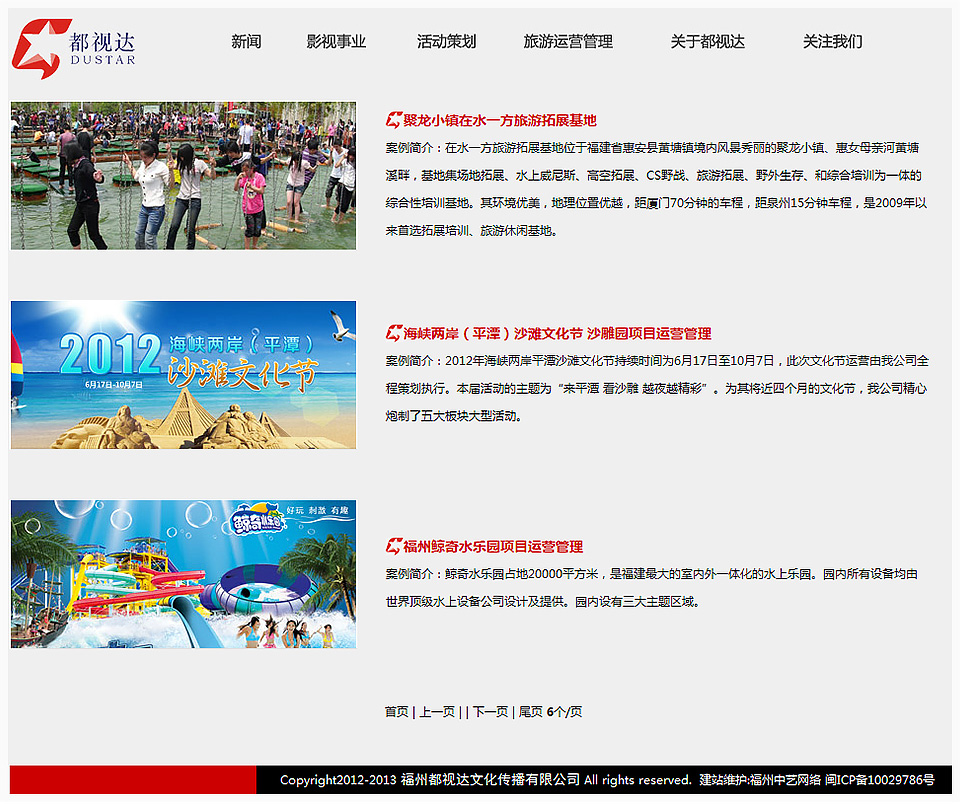
Task: Click the 关注我们 navigation item
Action: coord(830,42)
